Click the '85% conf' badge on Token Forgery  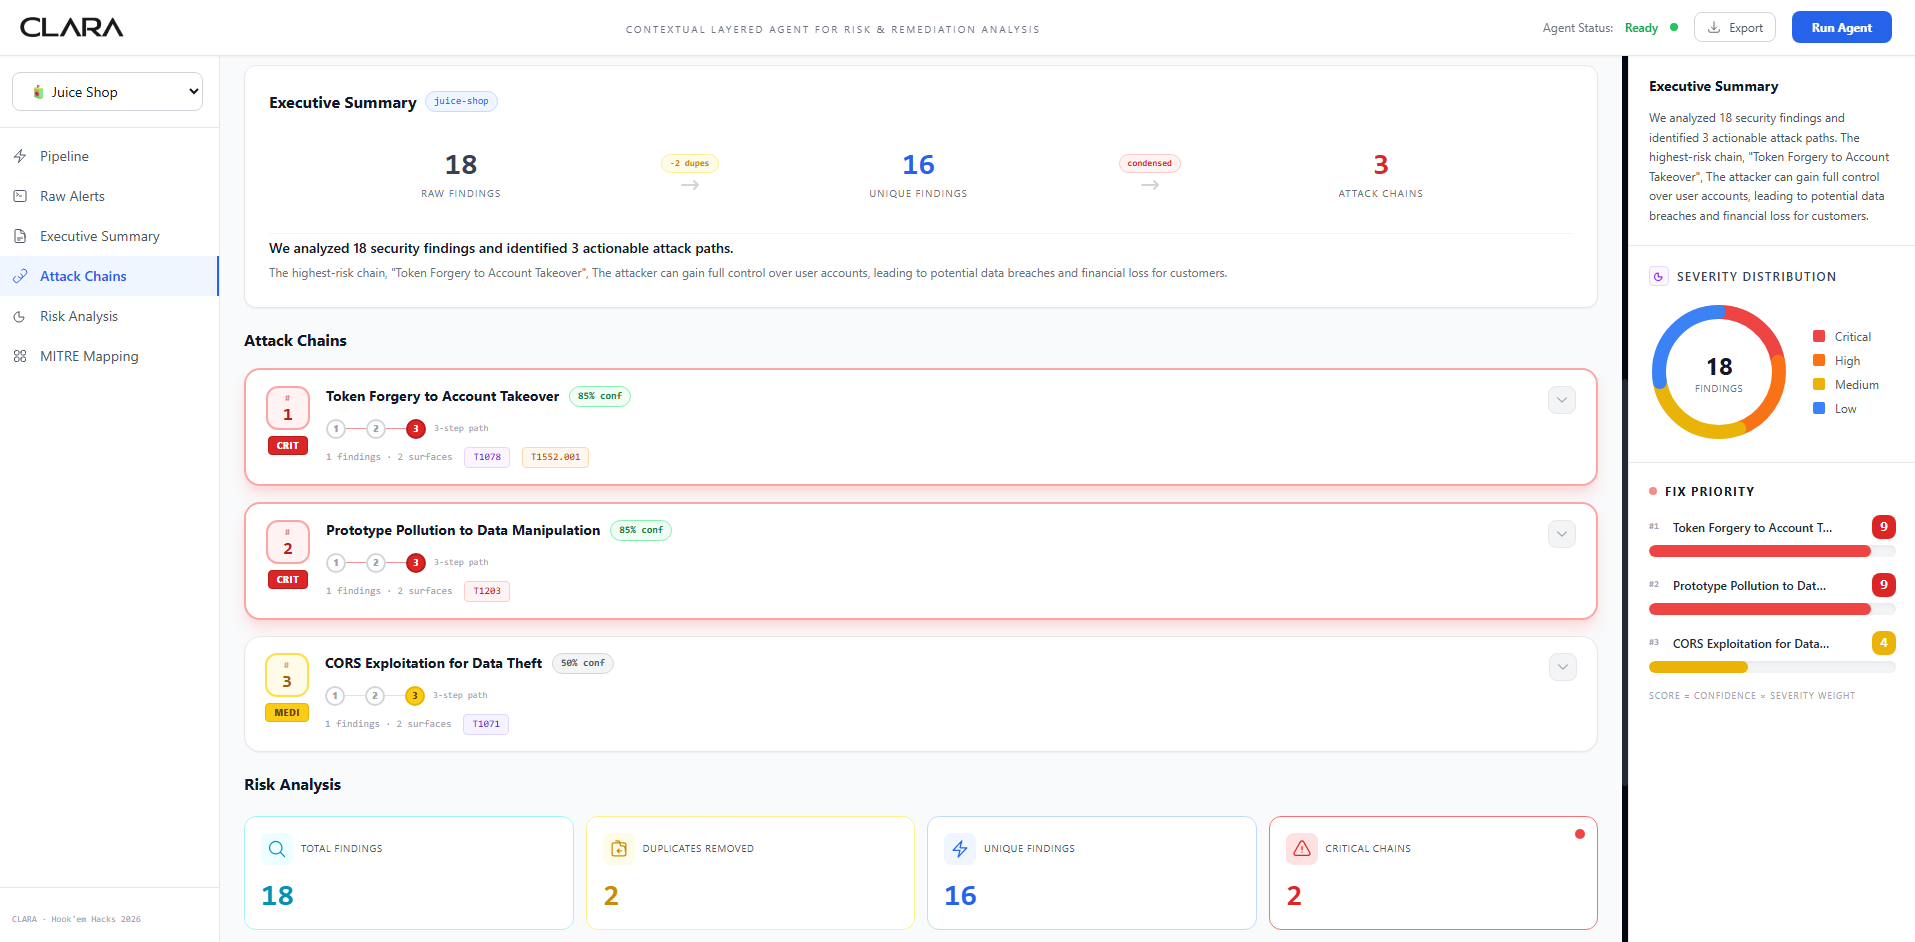pyautogui.click(x=600, y=396)
